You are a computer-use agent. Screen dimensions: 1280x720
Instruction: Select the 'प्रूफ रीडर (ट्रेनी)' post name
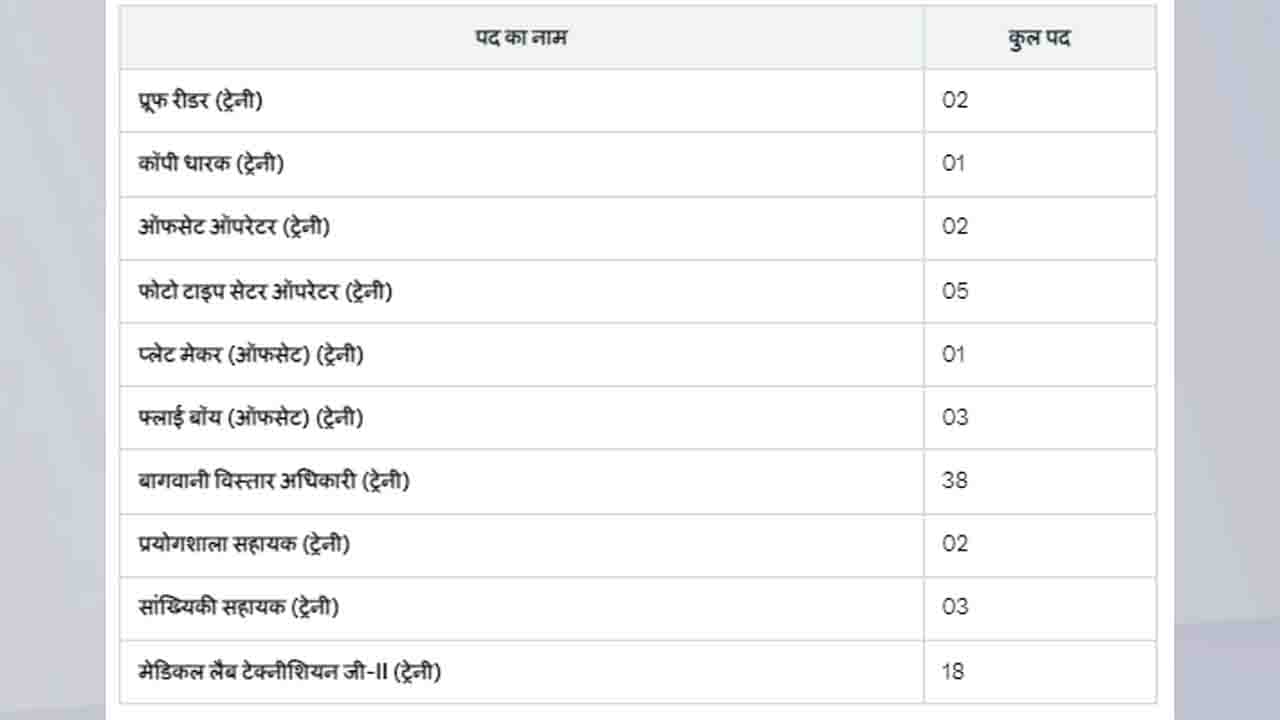point(201,100)
